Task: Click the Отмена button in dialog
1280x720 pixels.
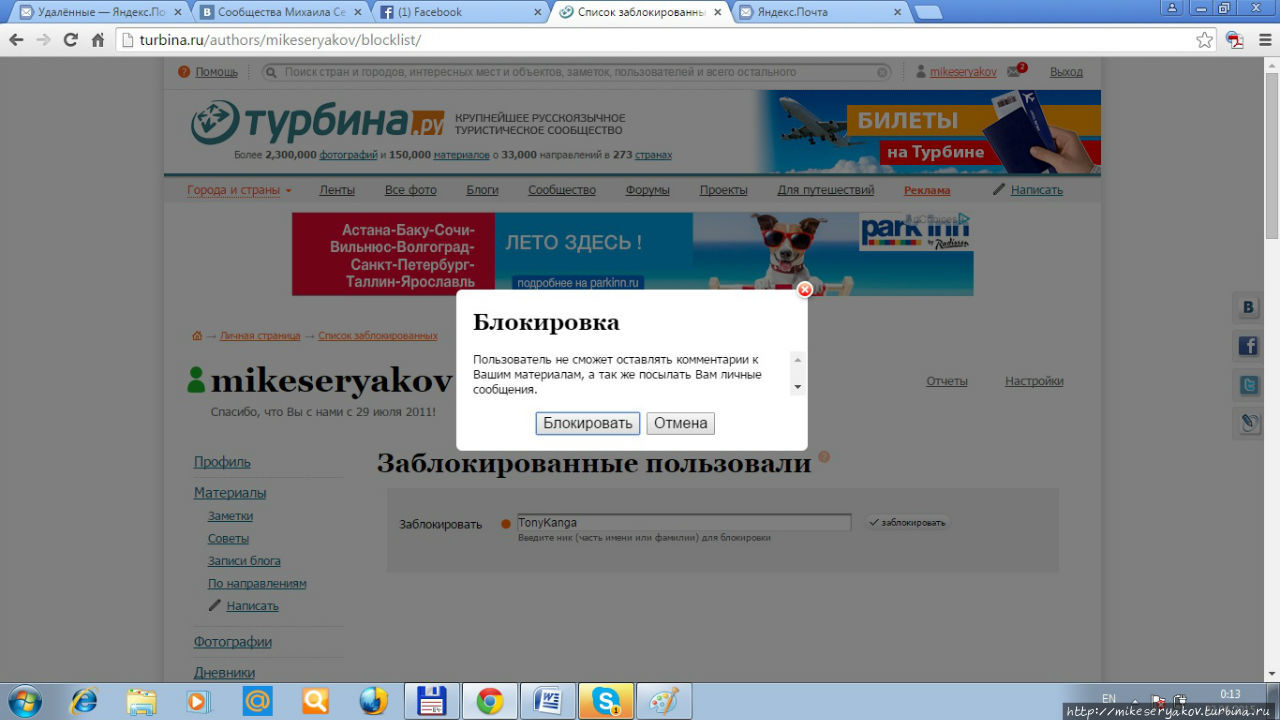Action: pyautogui.click(x=681, y=423)
